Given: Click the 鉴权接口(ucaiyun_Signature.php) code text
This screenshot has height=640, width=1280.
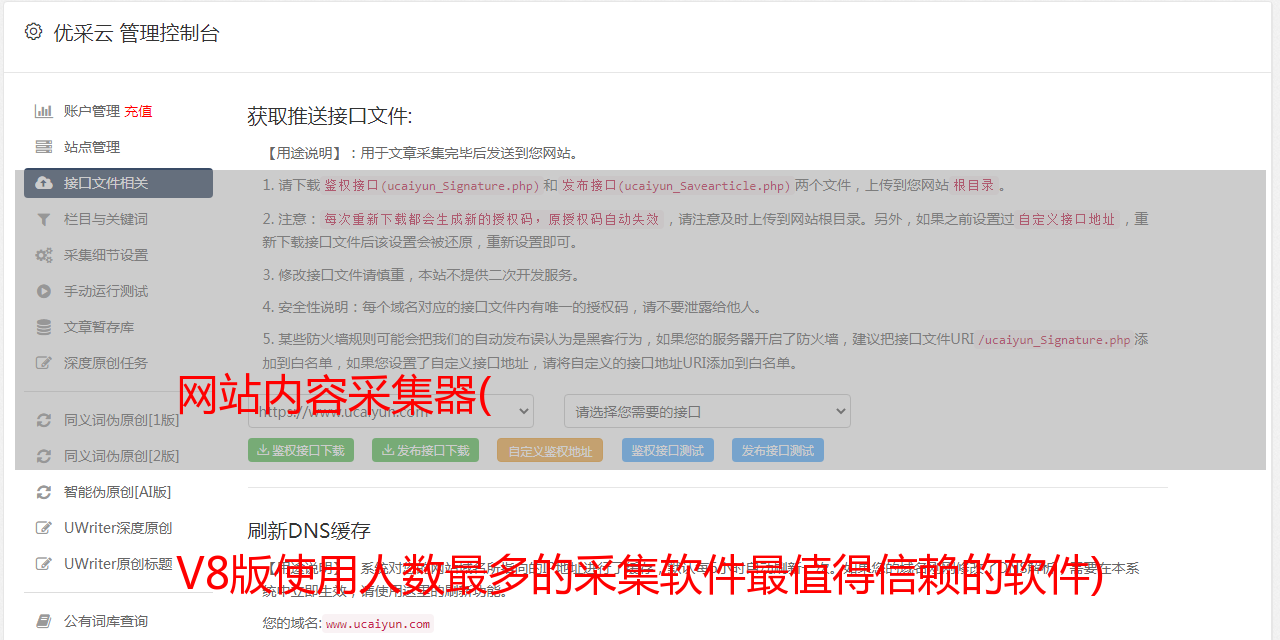Looking at the screenshot, I should point(431,186).
